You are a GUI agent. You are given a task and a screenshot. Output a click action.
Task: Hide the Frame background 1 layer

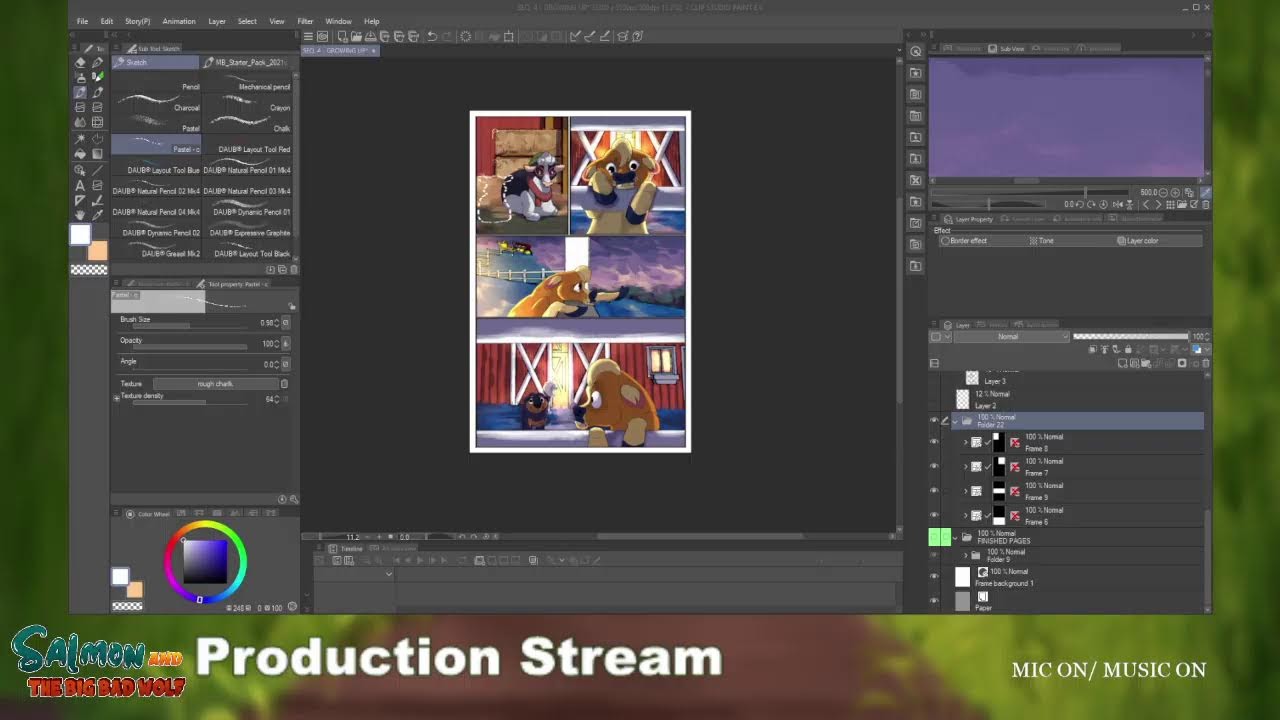[x=934, y=577]
